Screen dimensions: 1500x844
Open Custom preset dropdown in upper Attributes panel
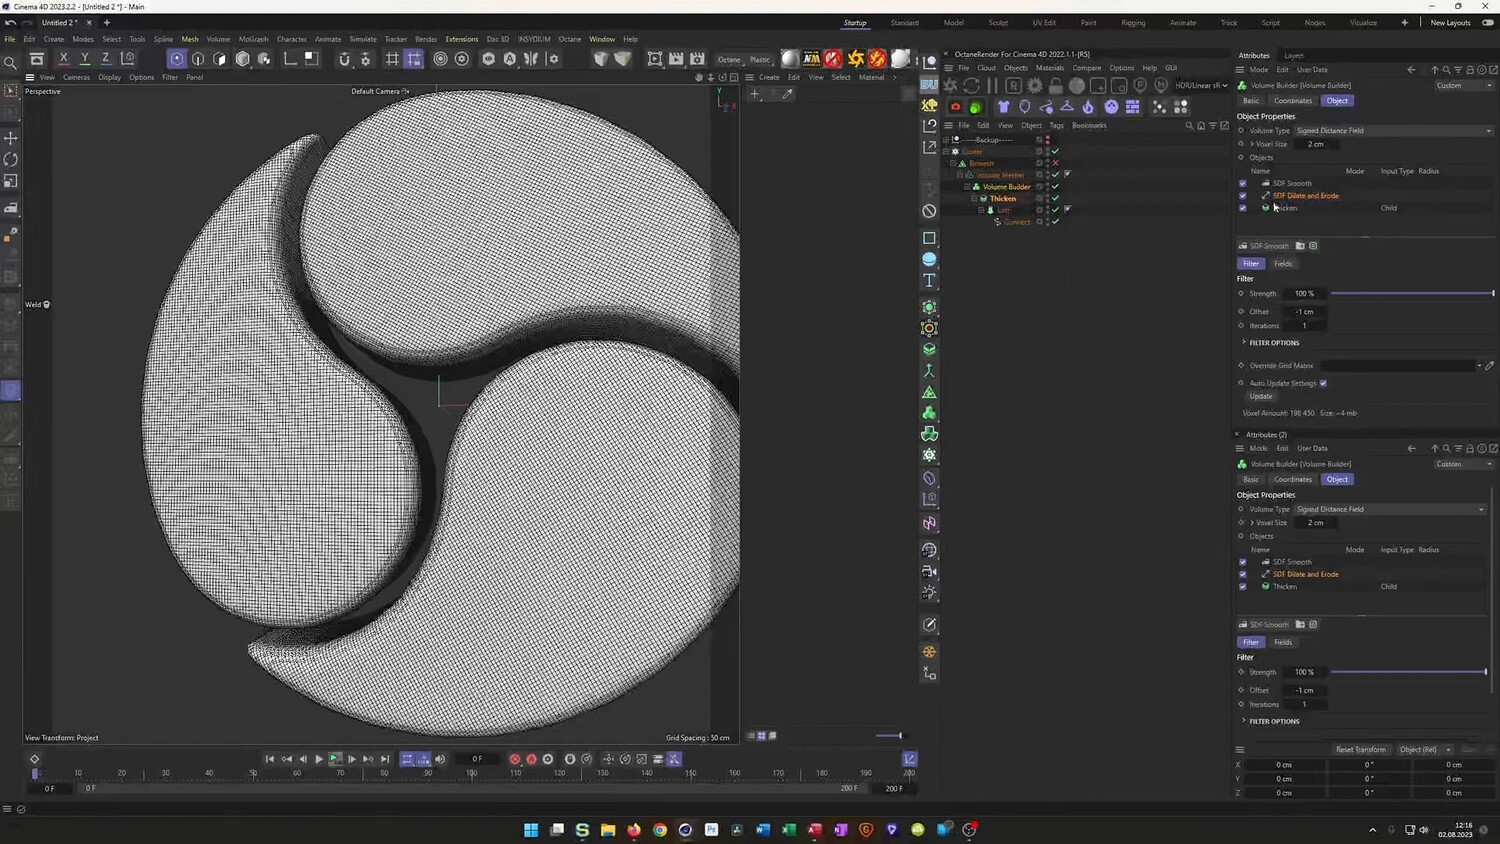coord(1464,86)
